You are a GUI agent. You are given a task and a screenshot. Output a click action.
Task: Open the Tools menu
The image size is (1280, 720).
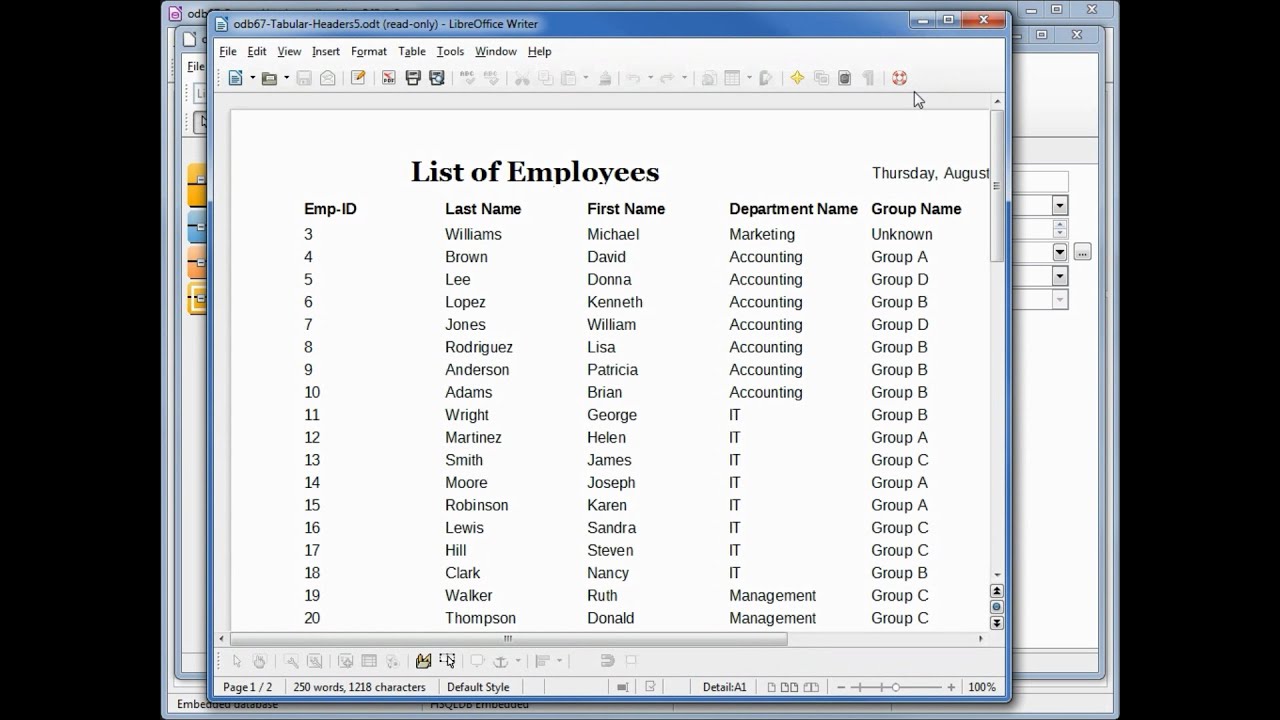[x=450, y=51]
